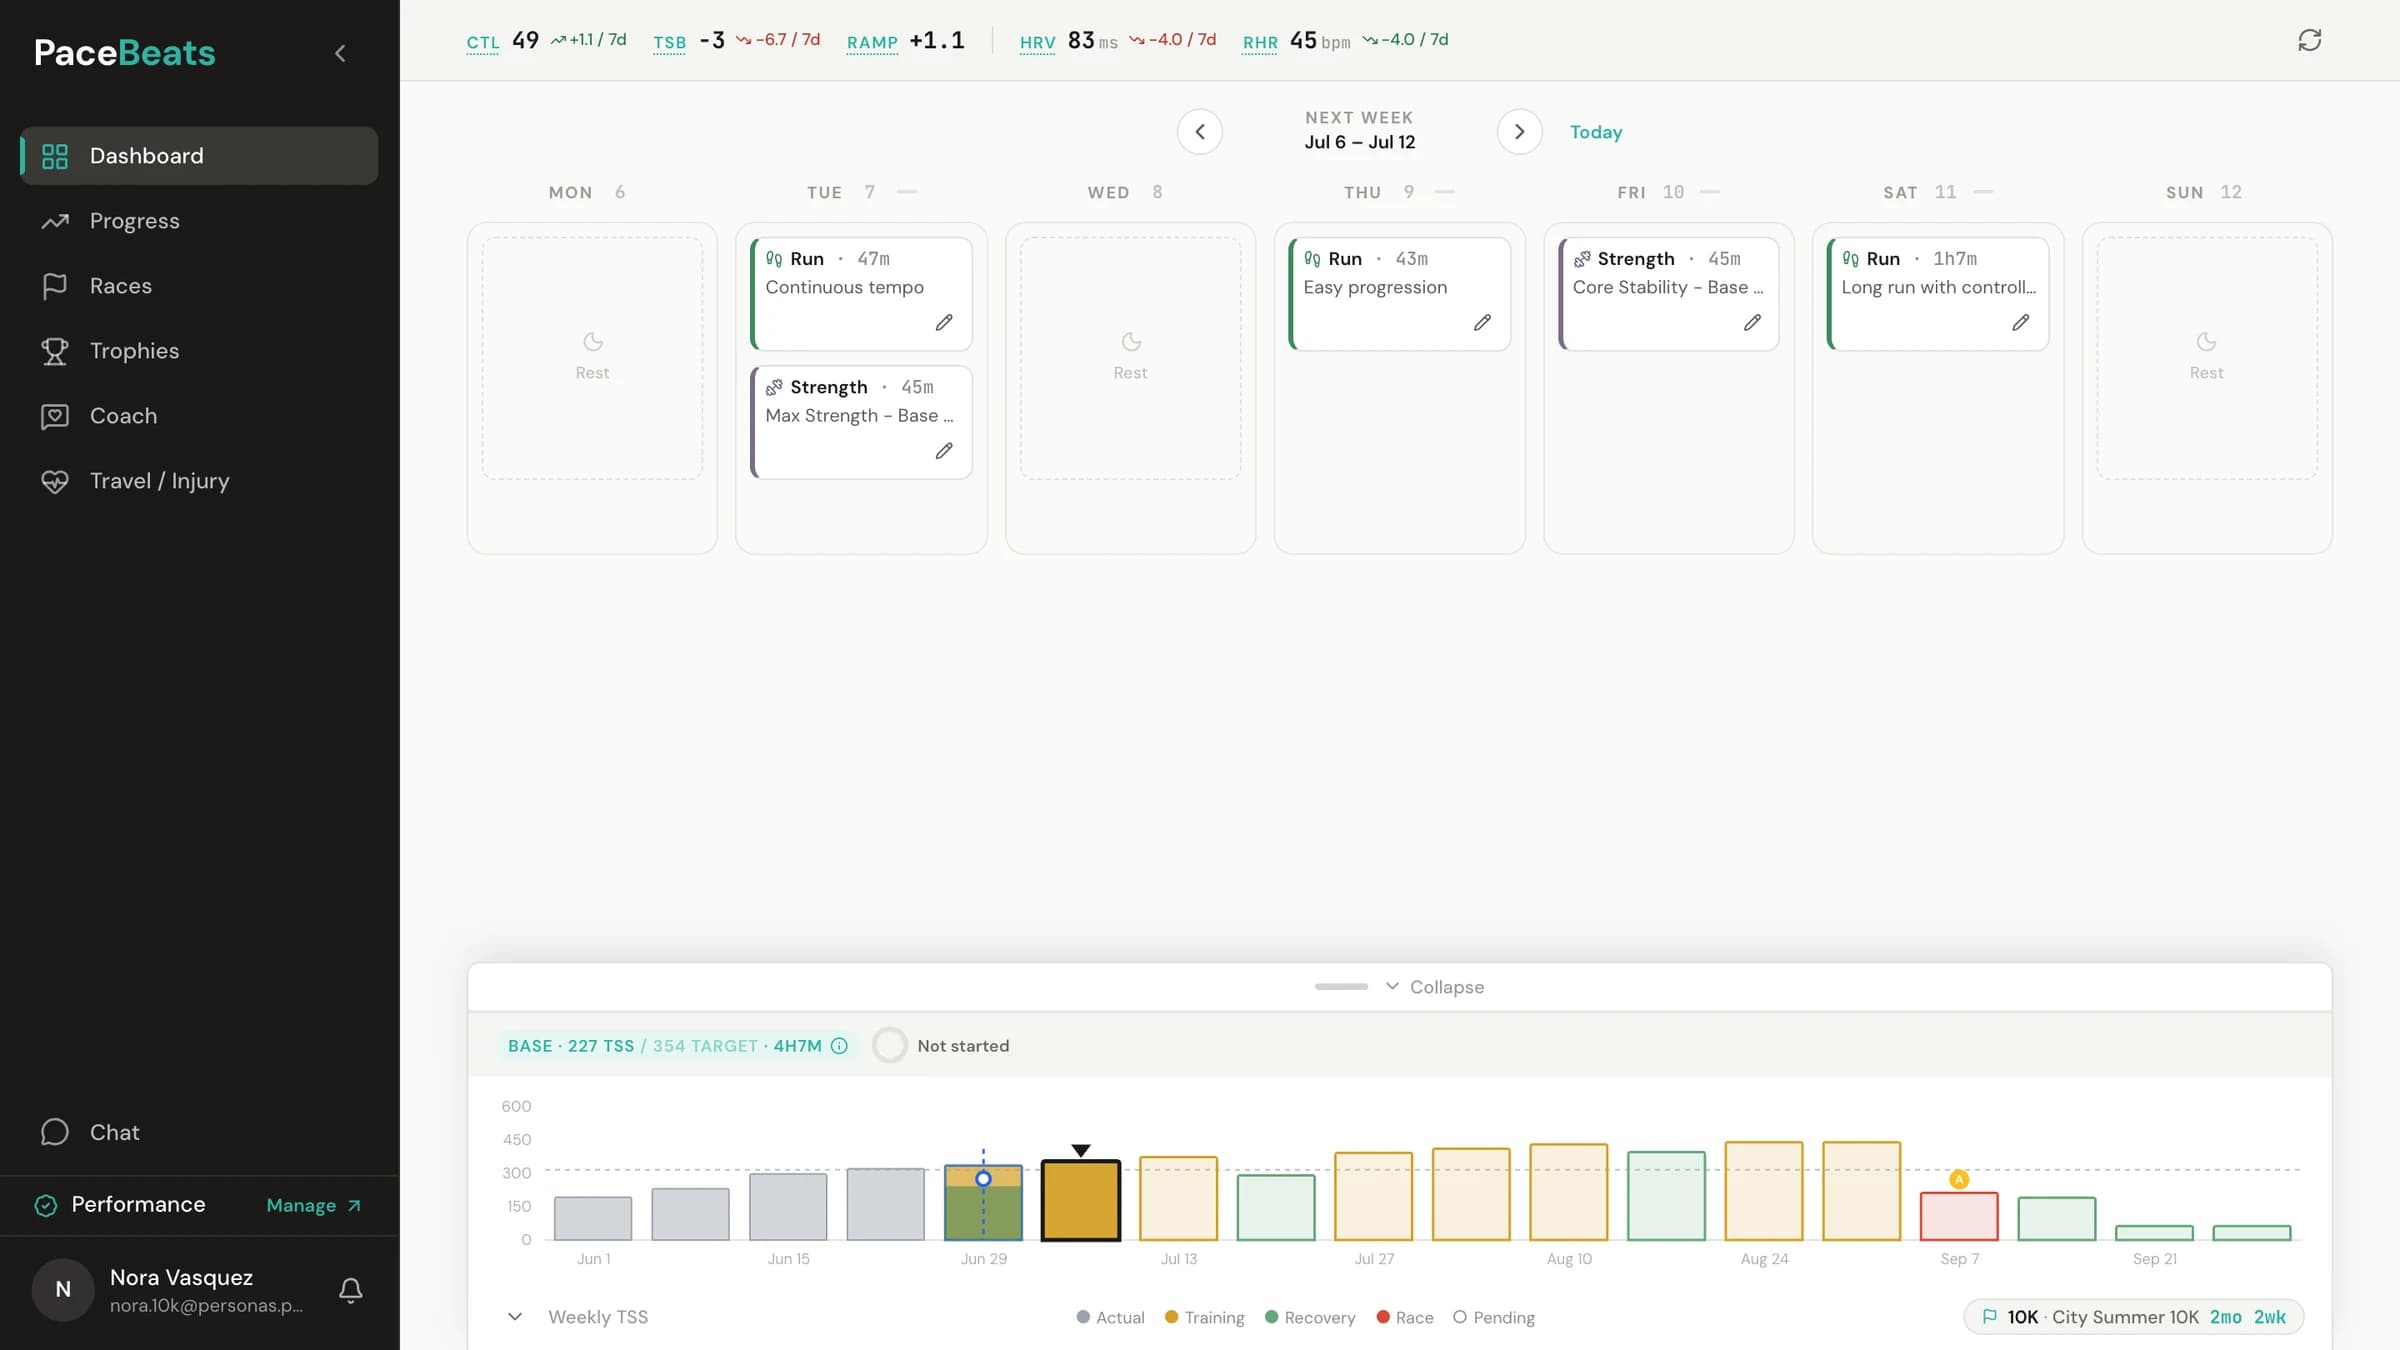The height and width of the screenshot is (1350, 2400).
Task: Collapse Thursday with its dash toggle
Action: point(1445,192)
